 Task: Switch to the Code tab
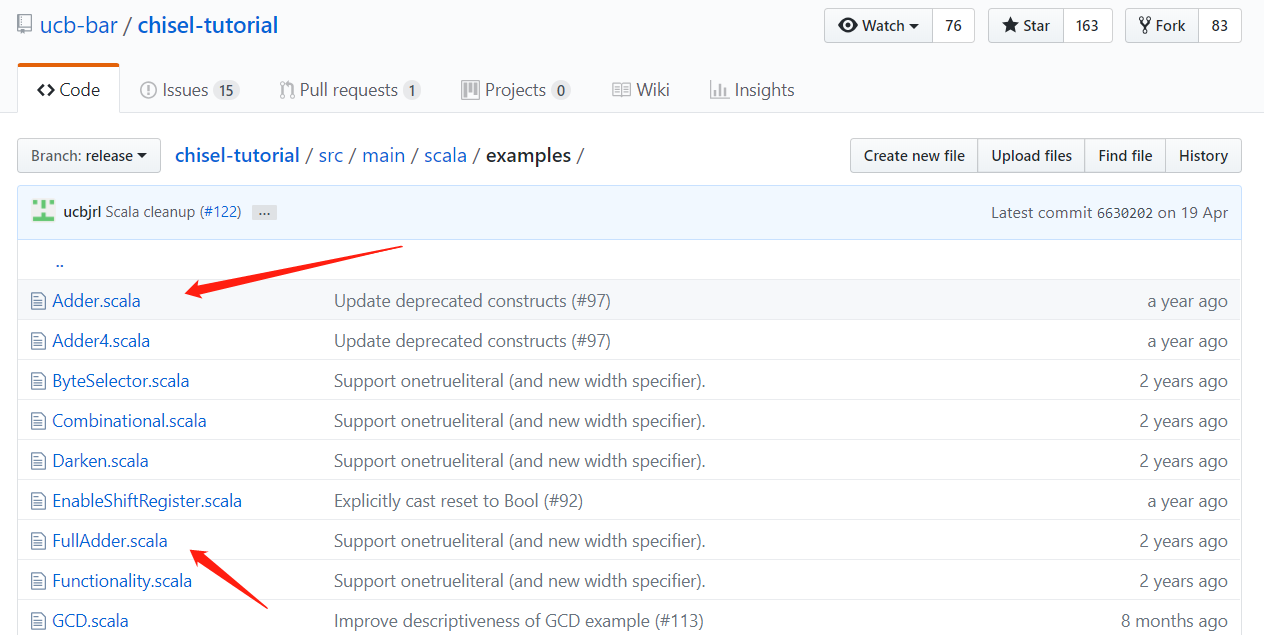tap(69, 90)
